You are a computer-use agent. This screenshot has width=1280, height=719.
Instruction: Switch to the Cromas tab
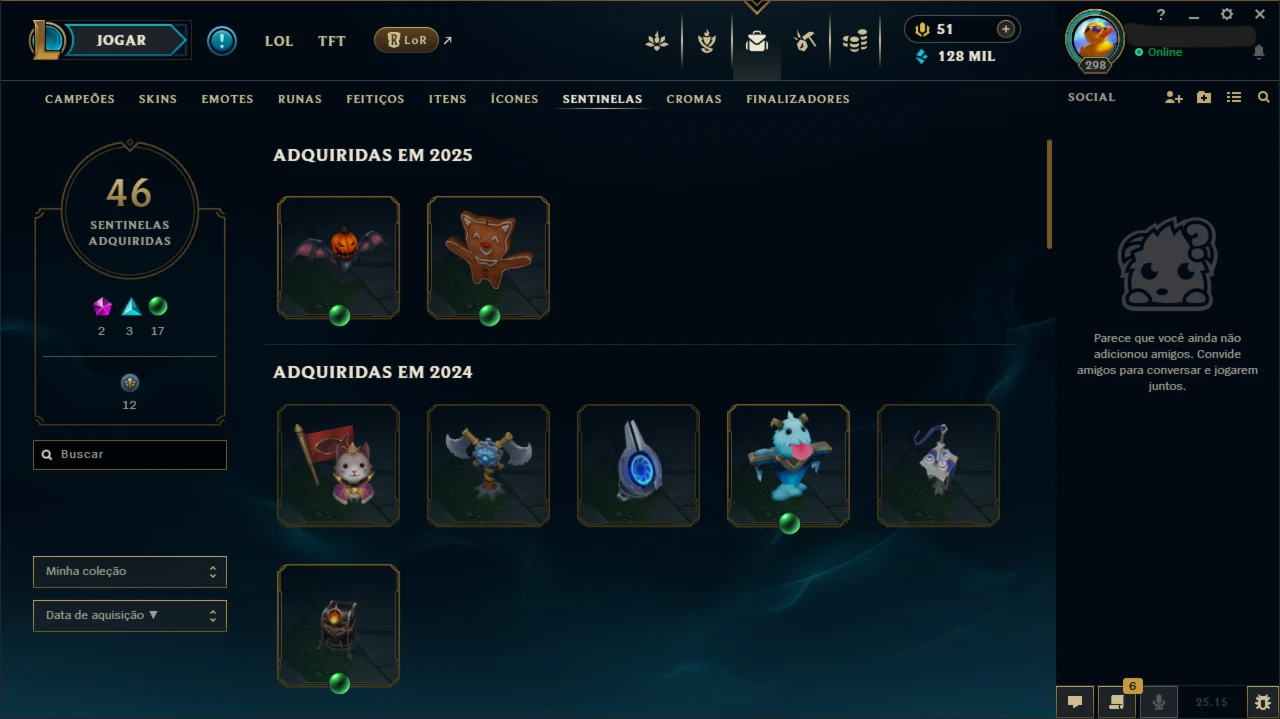[694, 99]
